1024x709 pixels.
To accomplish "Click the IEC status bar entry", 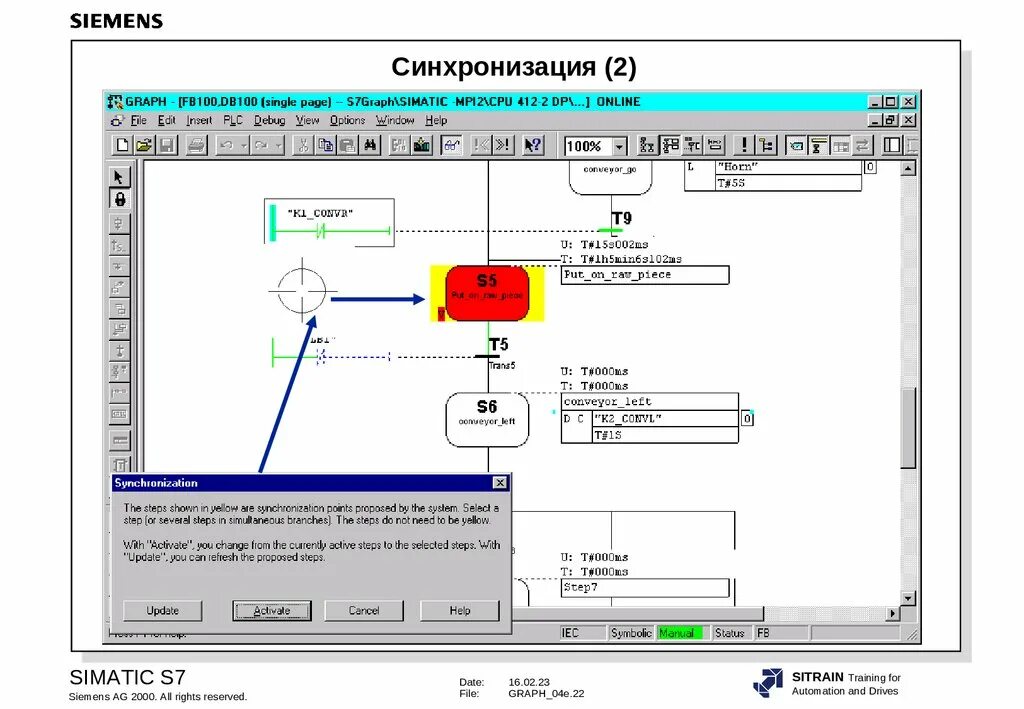I will [x=583, y=633].
